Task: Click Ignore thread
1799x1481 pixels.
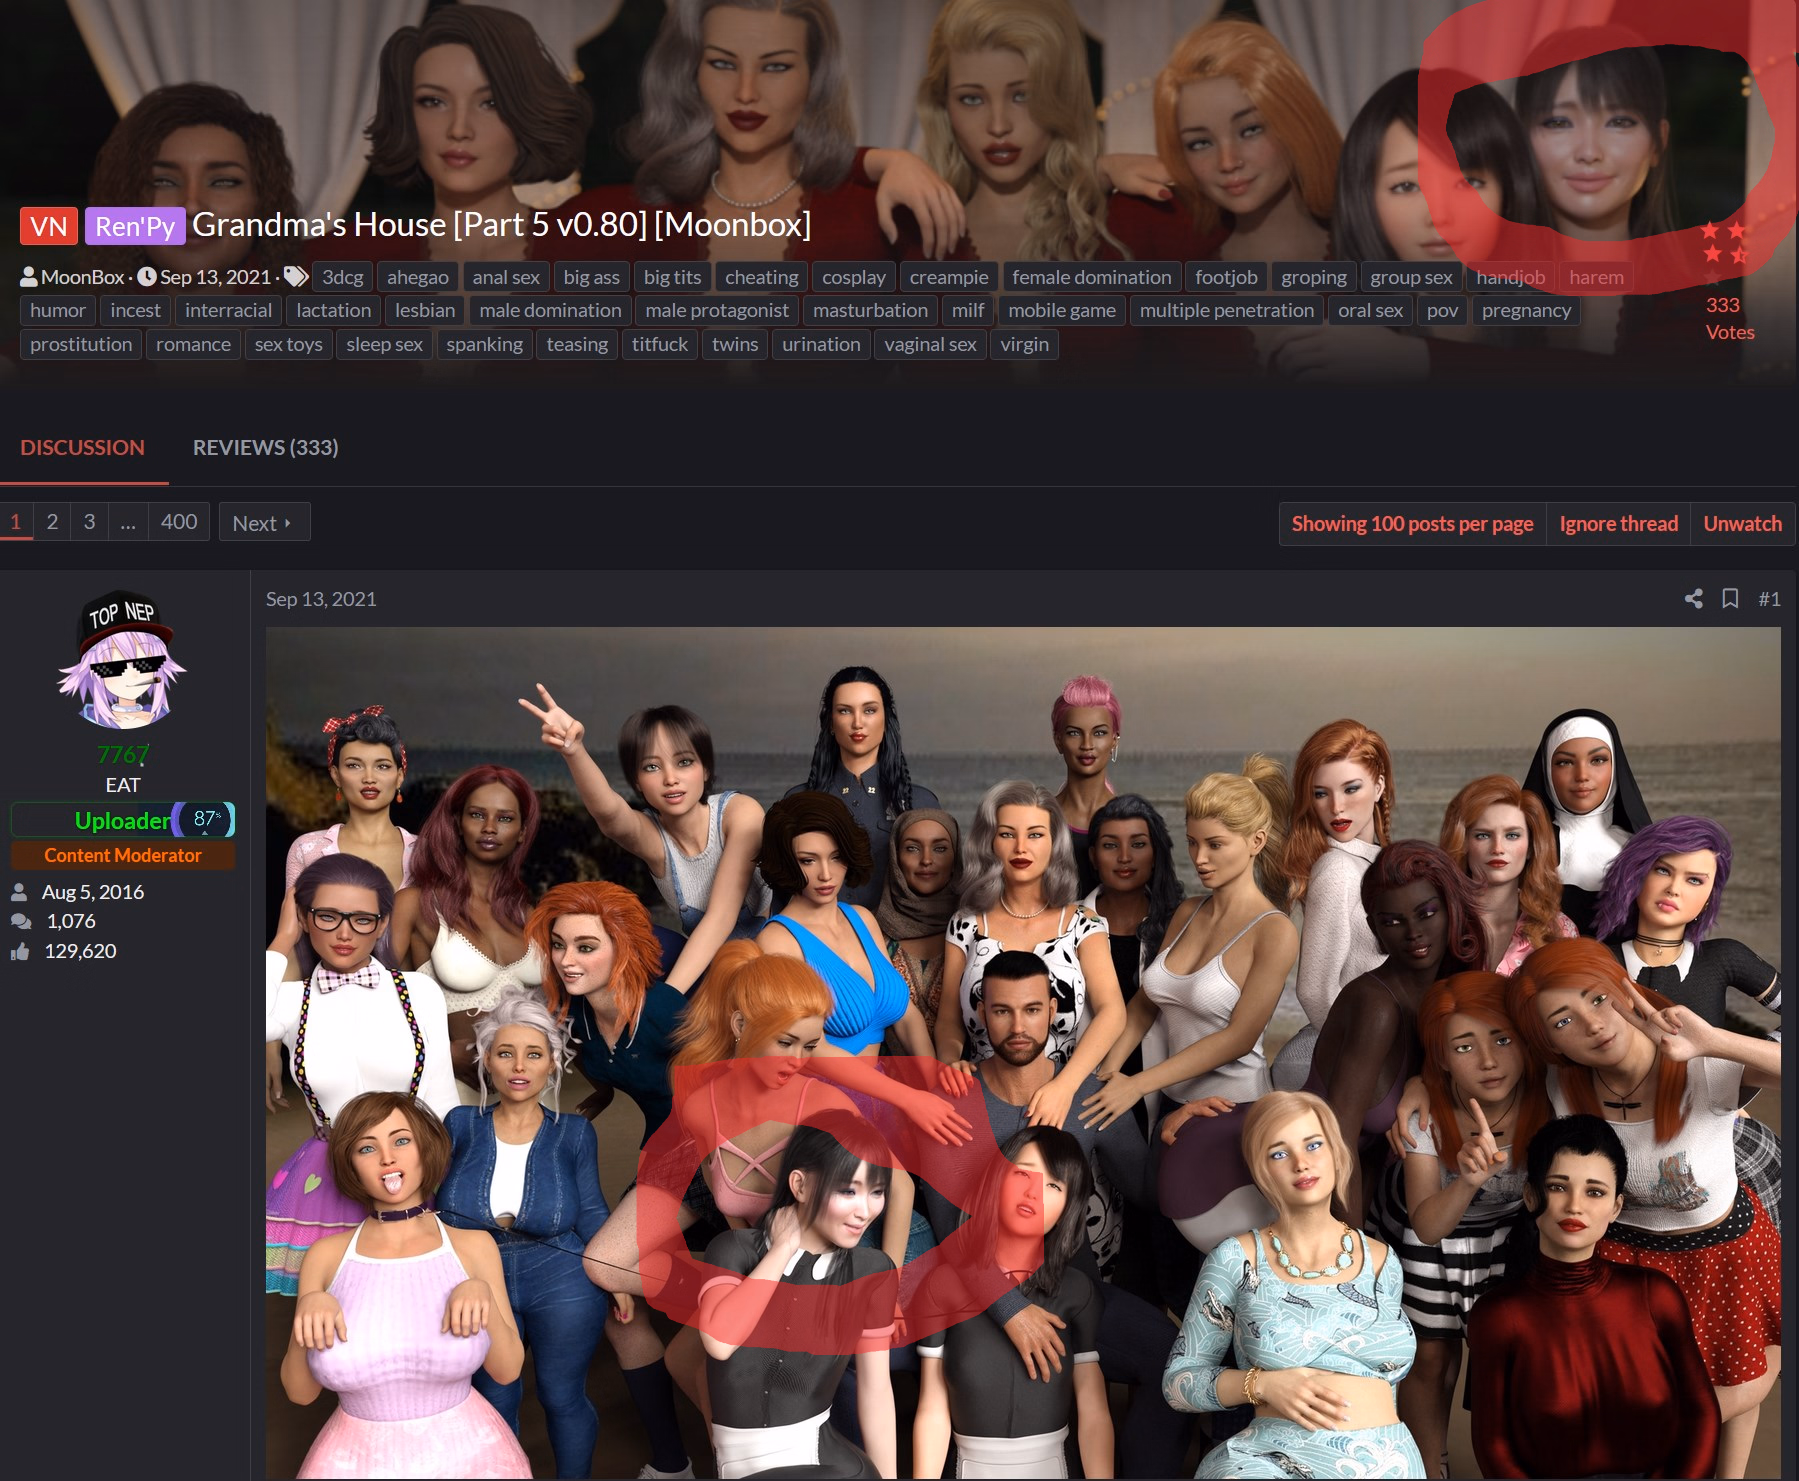Action: coord(1618,523)
